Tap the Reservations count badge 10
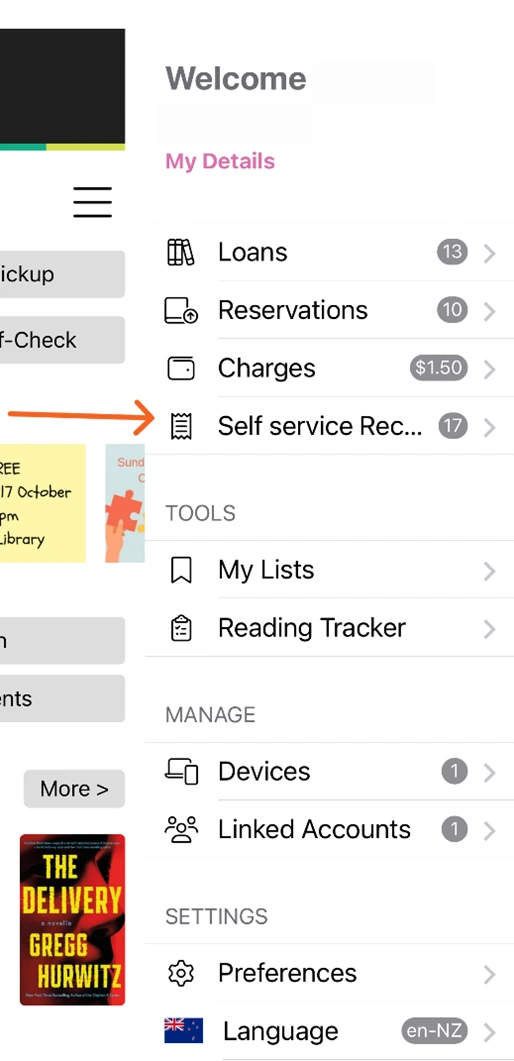Screen dimensions: 514x1061 (452, 311)
